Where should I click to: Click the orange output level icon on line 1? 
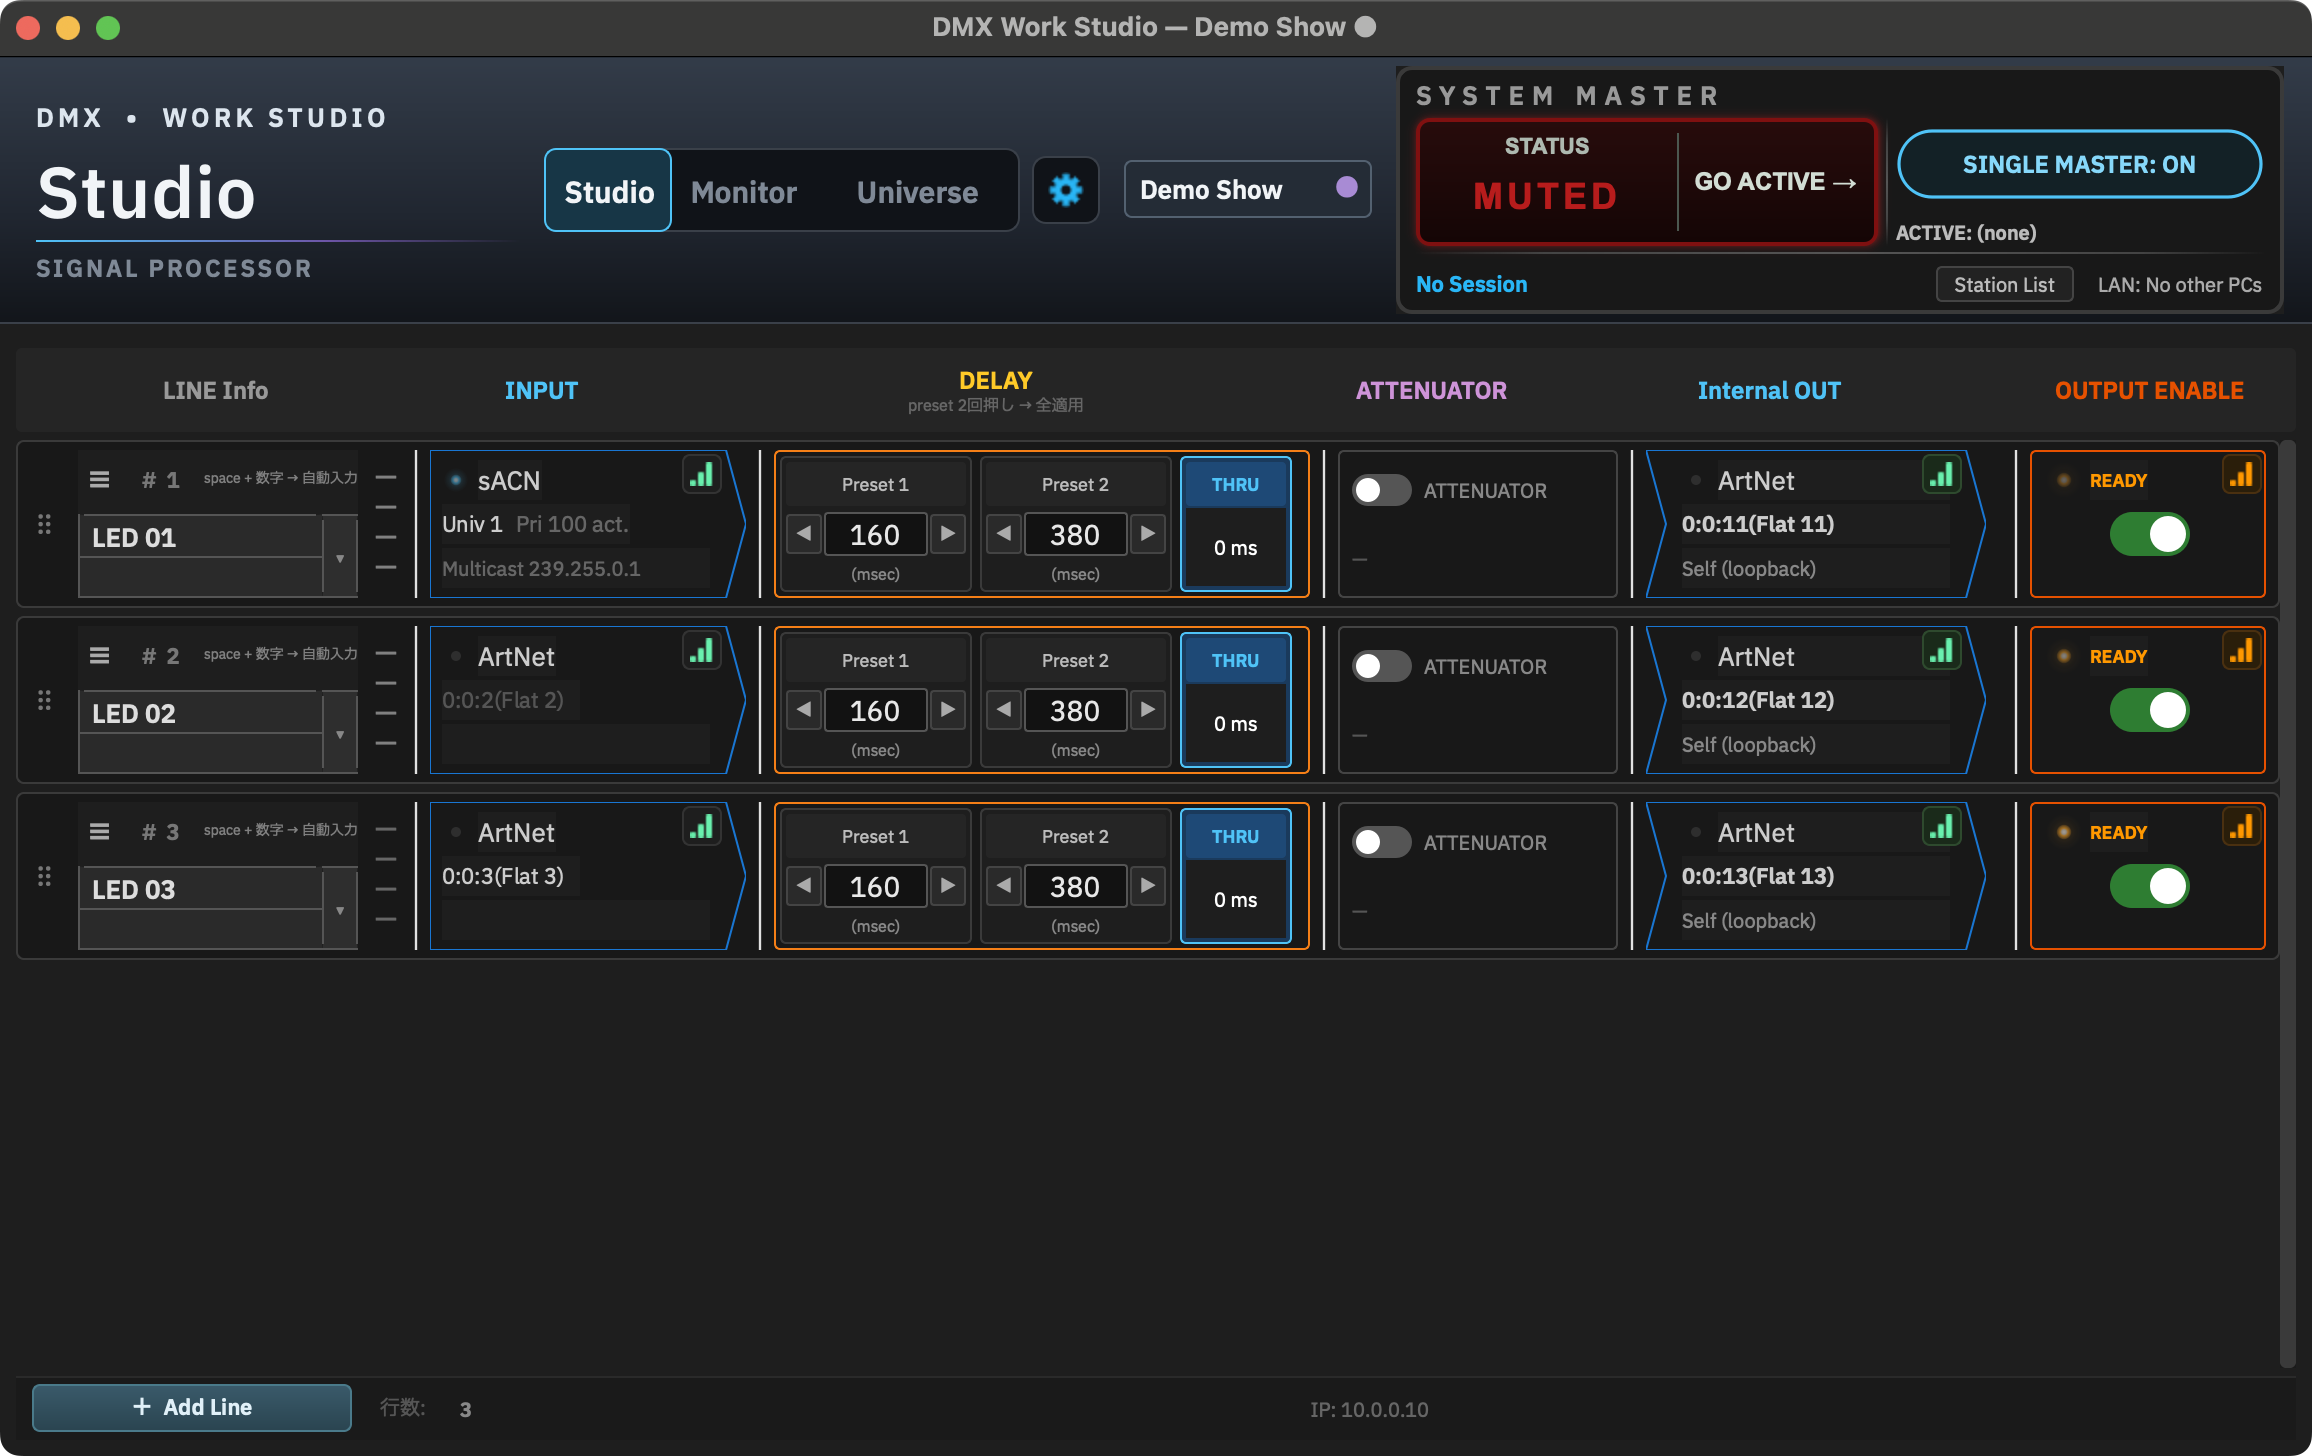(x=2242, y=475)
